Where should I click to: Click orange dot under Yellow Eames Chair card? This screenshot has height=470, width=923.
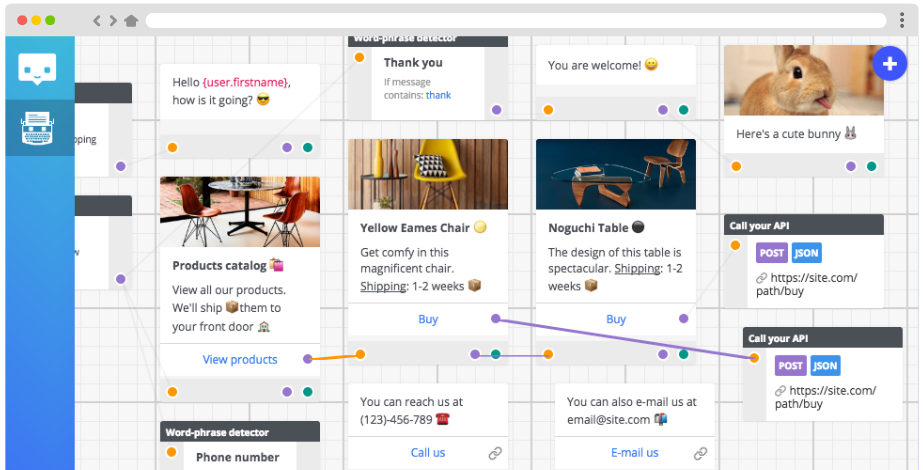pyautogui.click(x=360, y=354)
